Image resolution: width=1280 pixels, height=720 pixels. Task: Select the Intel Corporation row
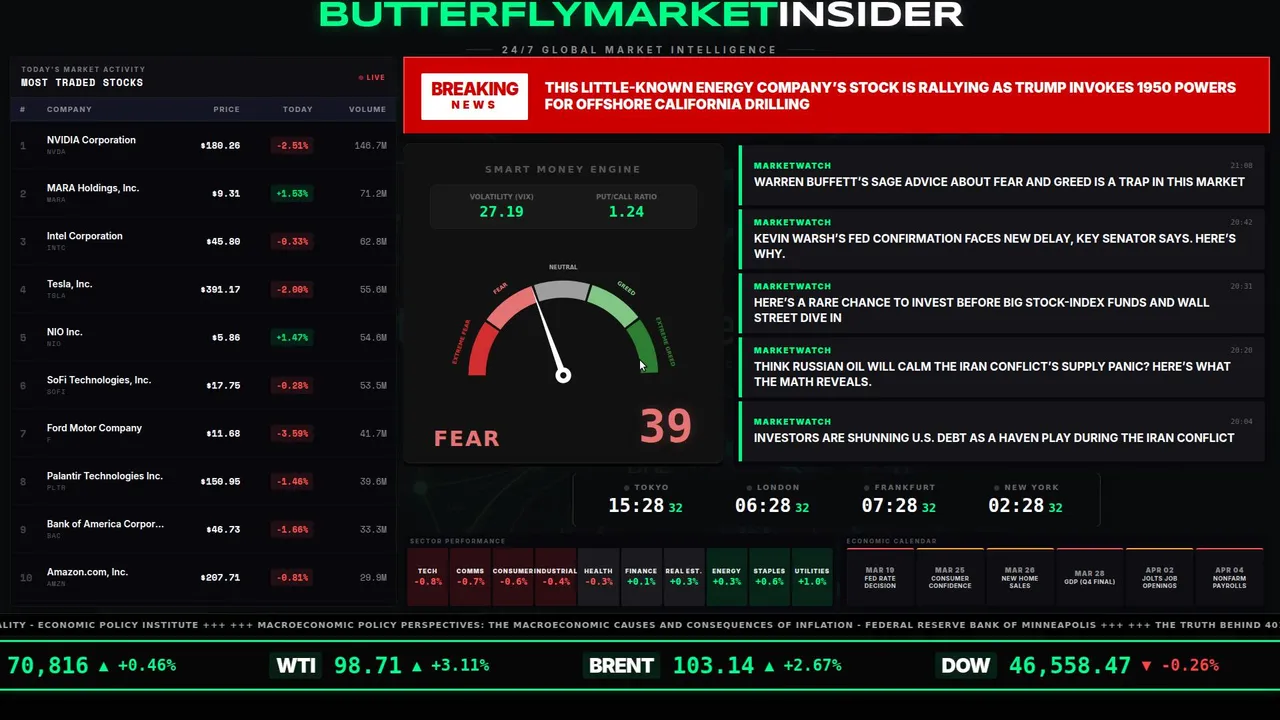click(x=203, y=241)
